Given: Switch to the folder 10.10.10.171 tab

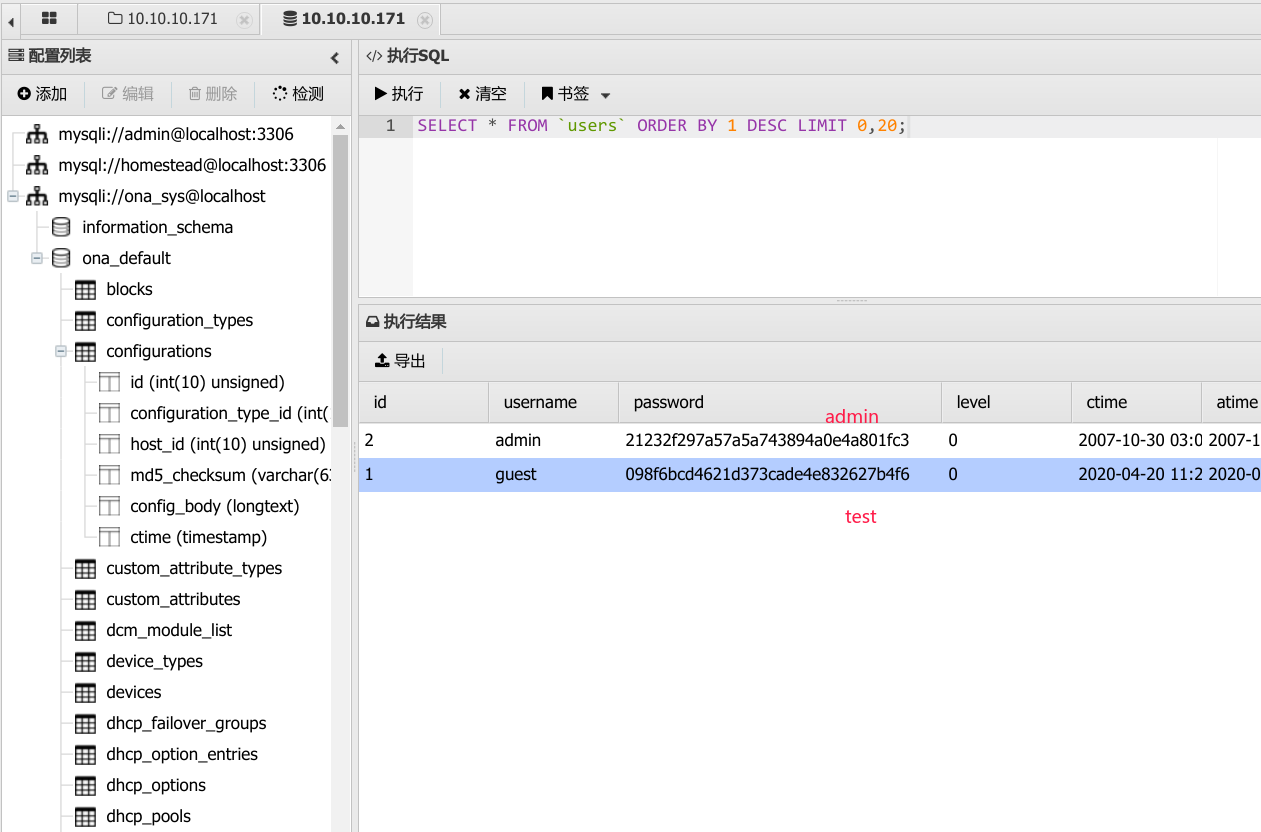Looking at the screenshot, I should point(162,18).
